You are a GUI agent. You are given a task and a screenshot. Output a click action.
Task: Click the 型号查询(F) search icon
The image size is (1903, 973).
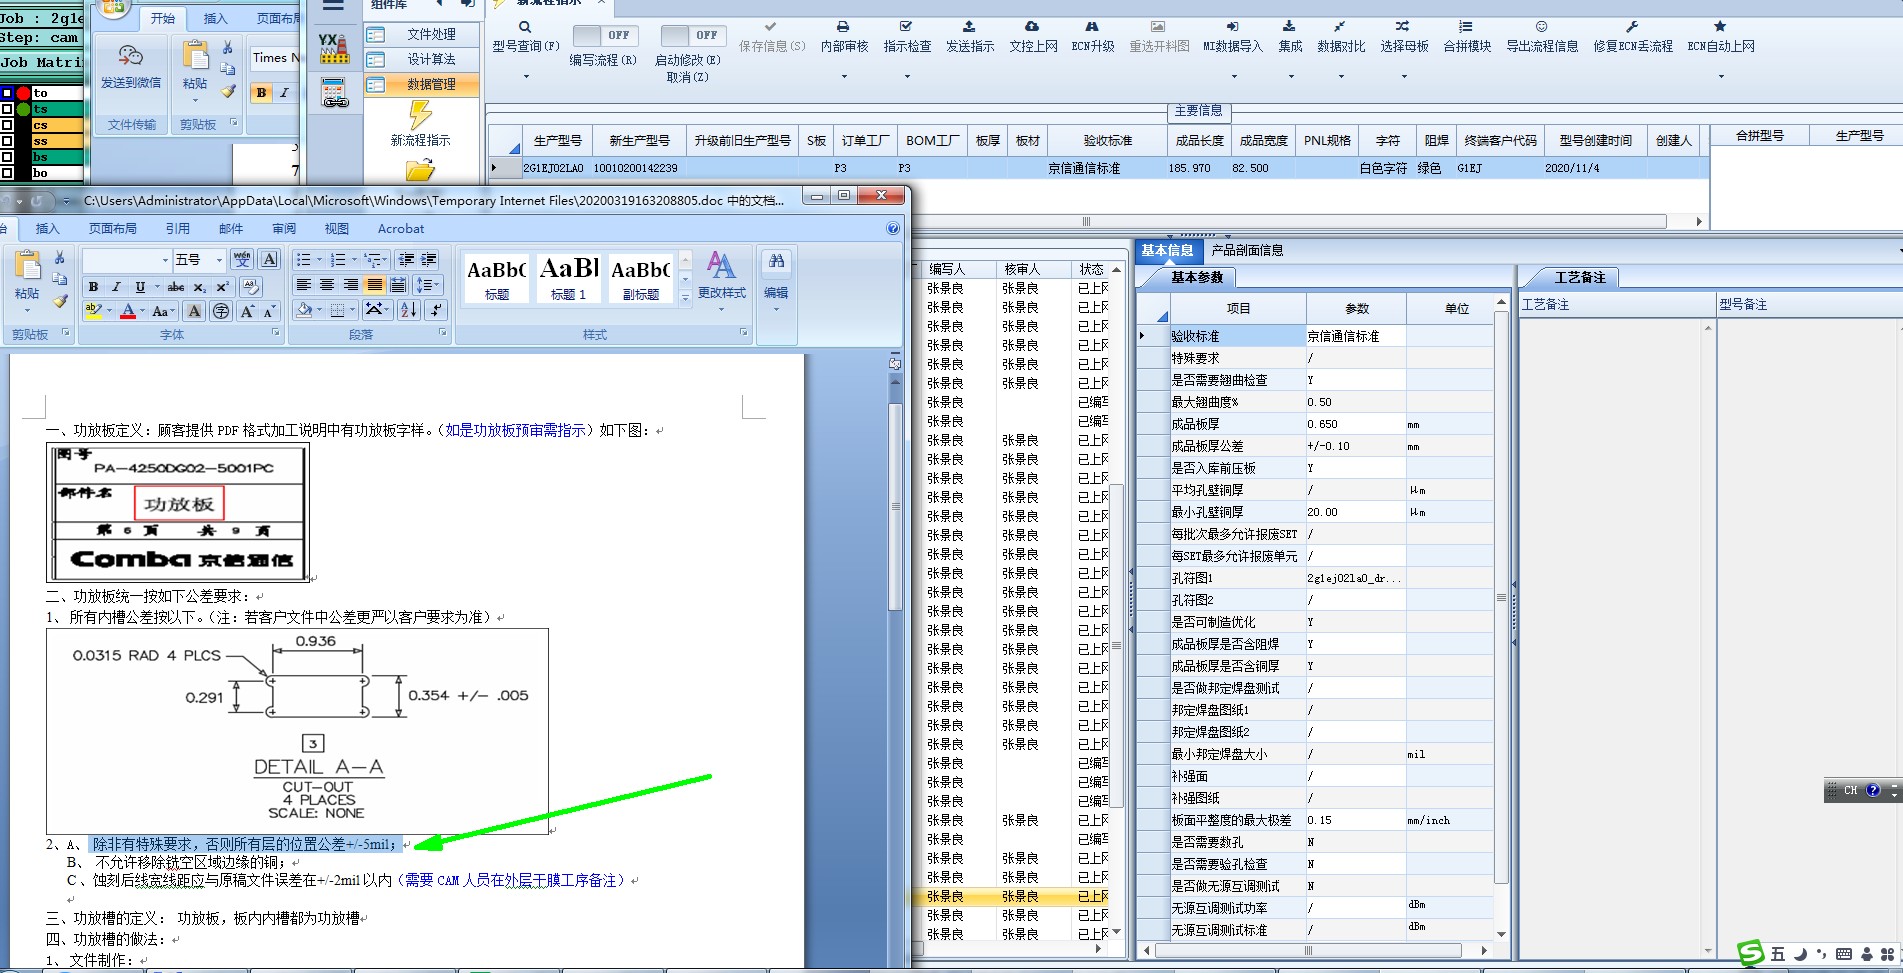click(525, 27)
